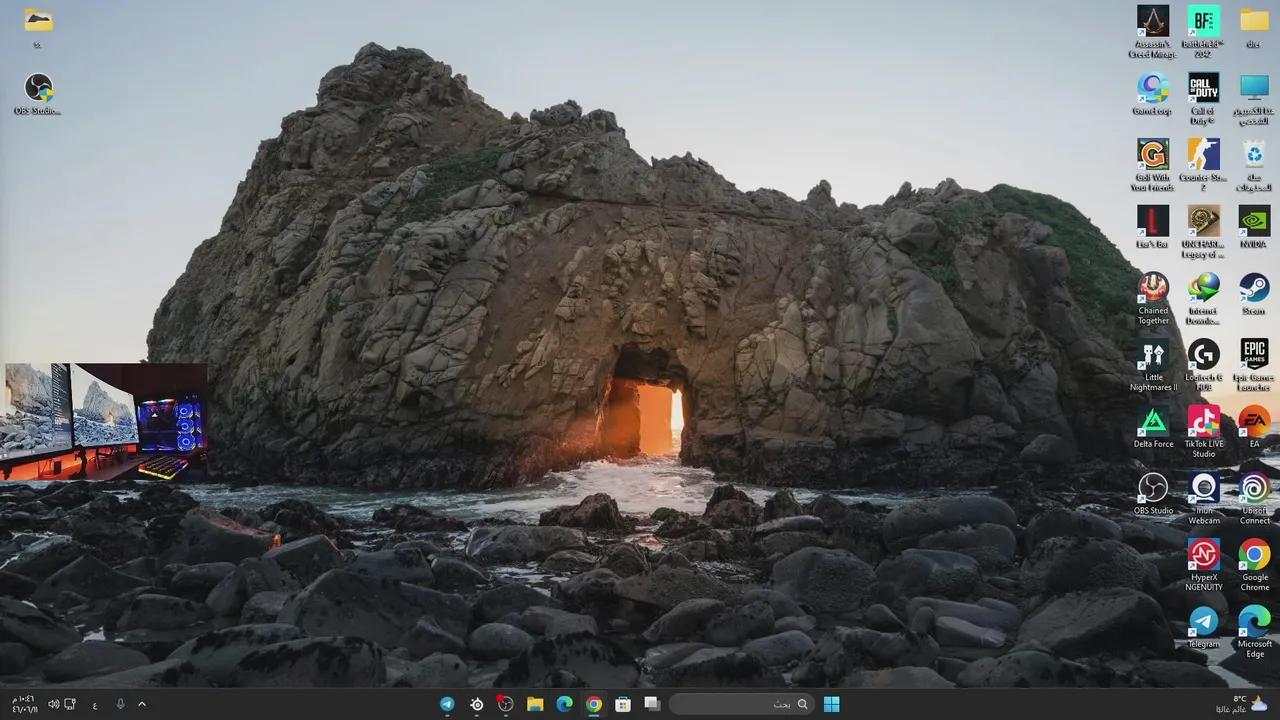Image resolution: width=1280 pixels, height=720 pixels.
Task: Launch Epic Games Launcher from the desktop
Action: [x=1254, y=354]
